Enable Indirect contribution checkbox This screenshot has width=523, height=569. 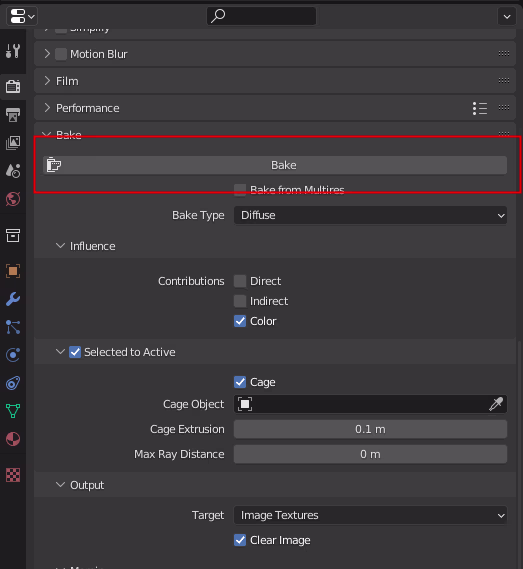coord(240,301)
